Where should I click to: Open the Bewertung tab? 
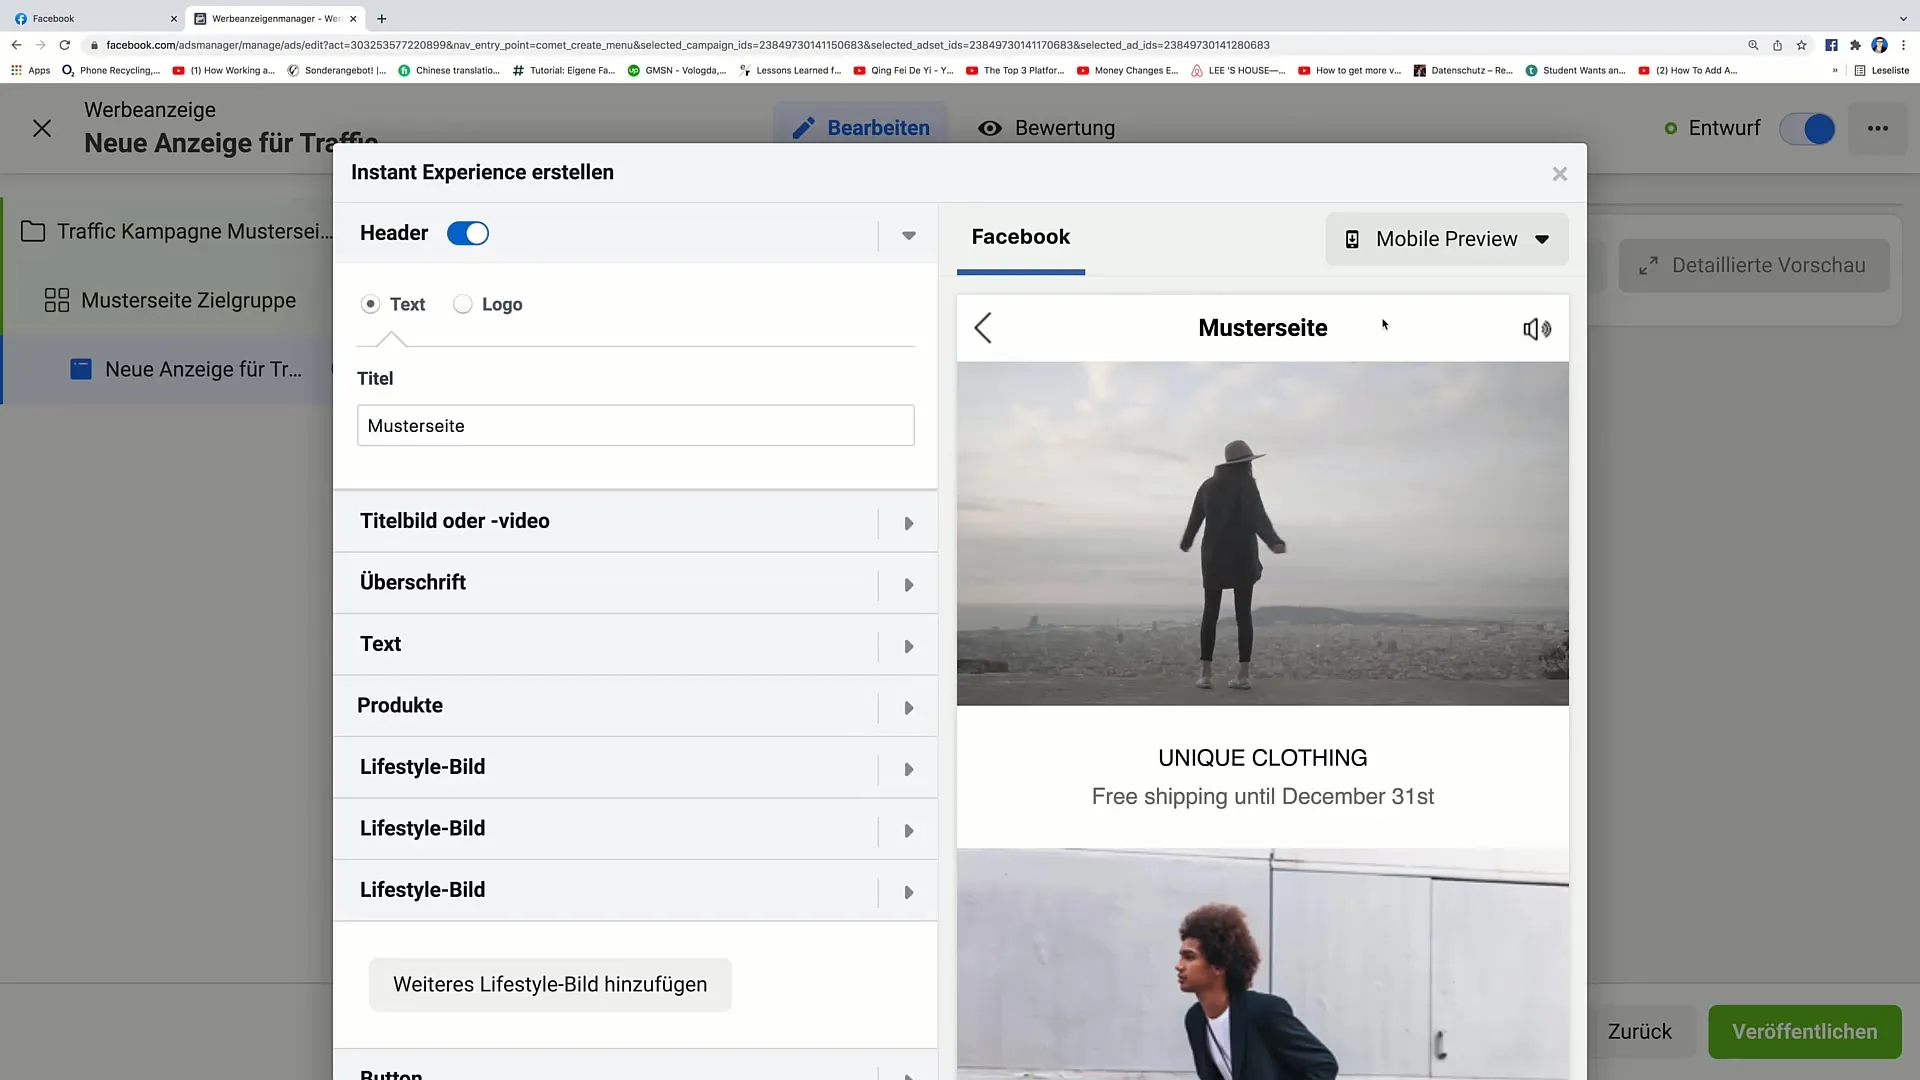[1046, 128]
